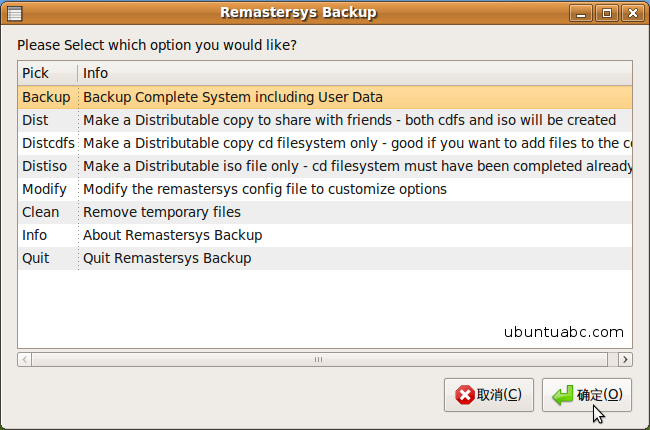Select the Quit Remastersys Backup row
The image size is (650, 430).
(x=325, y=258)
